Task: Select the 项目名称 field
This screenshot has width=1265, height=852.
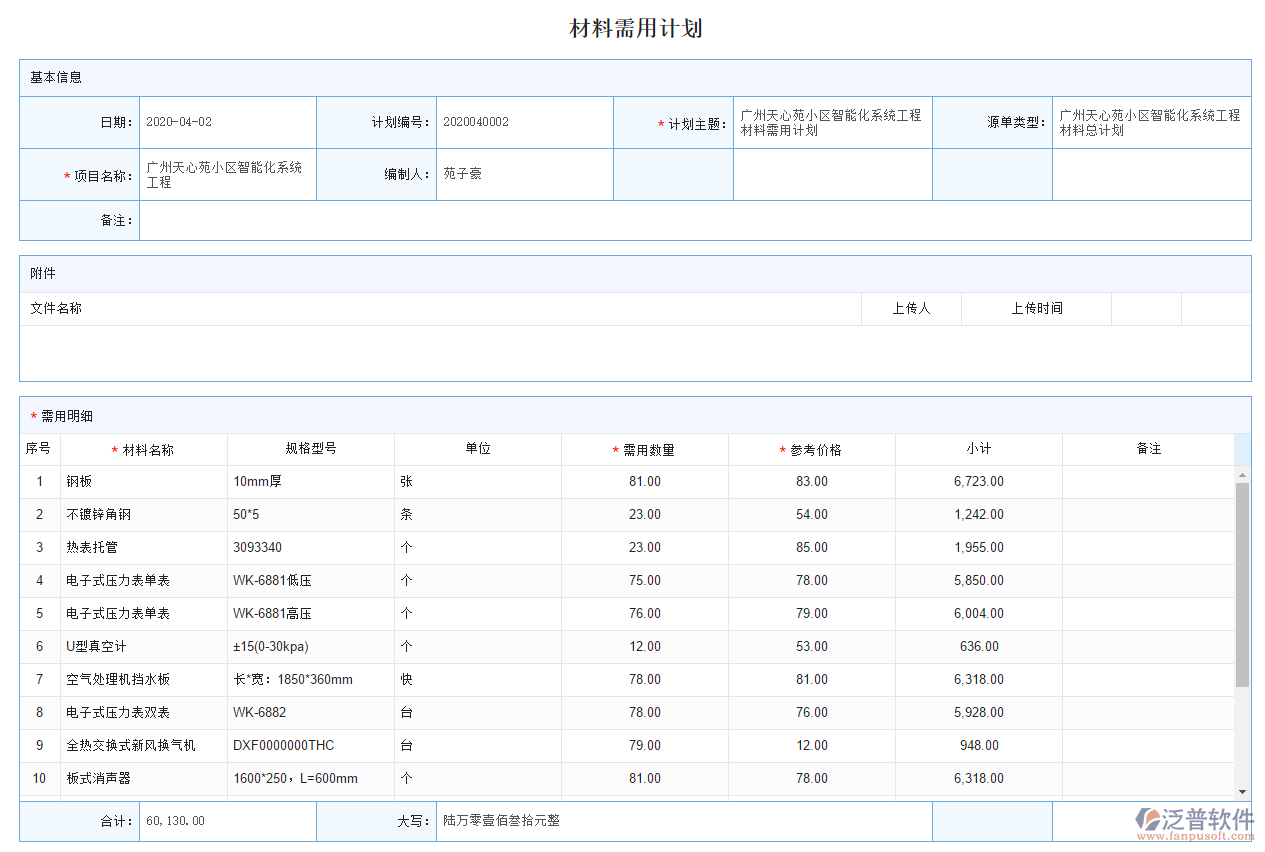Action: pos(227,173)
